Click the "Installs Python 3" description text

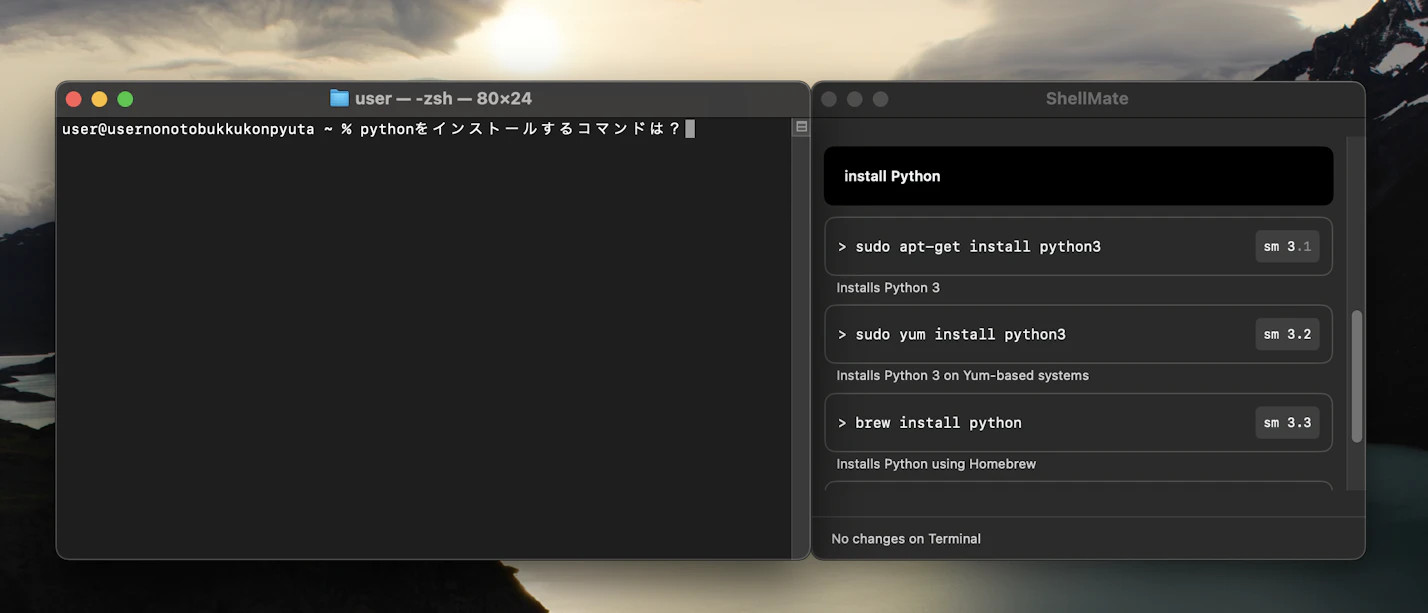[888, 287]
